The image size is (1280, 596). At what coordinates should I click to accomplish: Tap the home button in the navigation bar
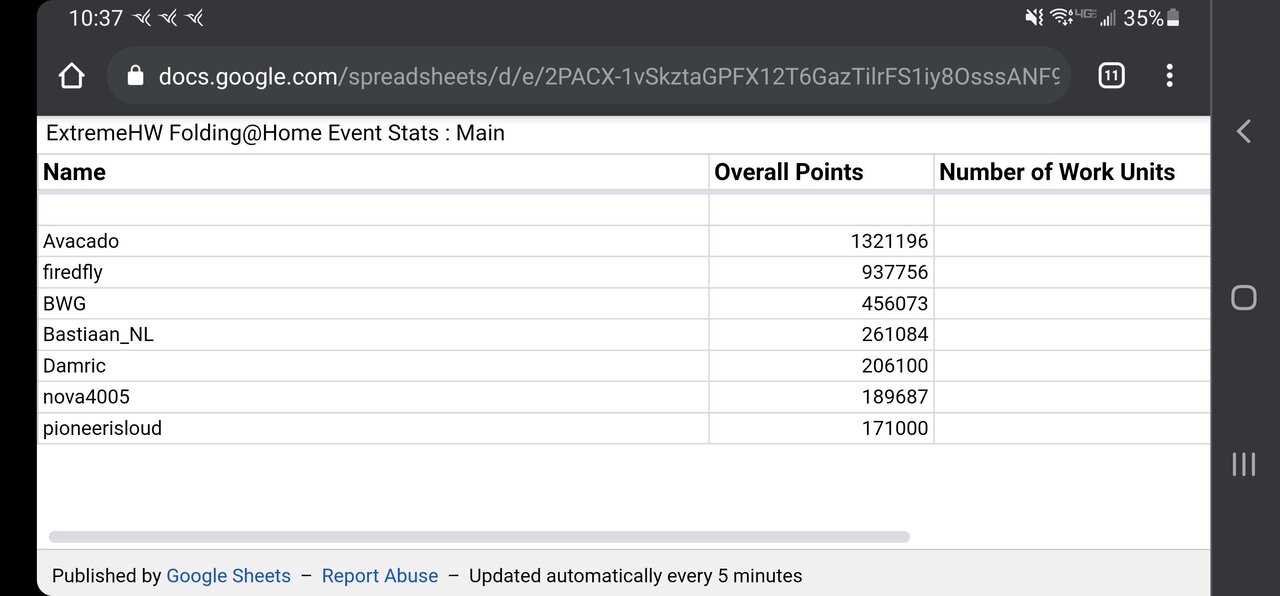[1242, 298]
